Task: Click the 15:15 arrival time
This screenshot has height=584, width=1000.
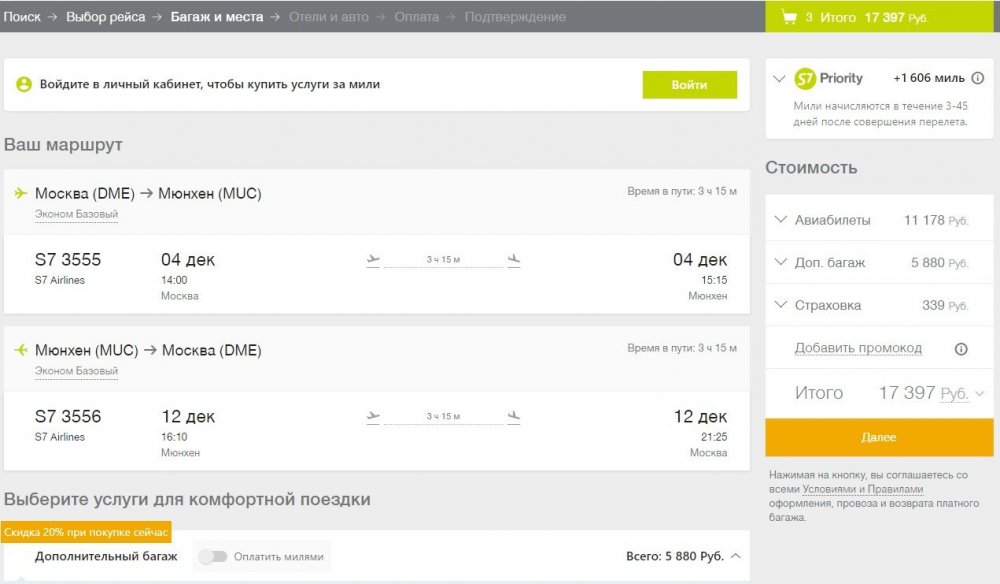Action: tap(714, 280)
